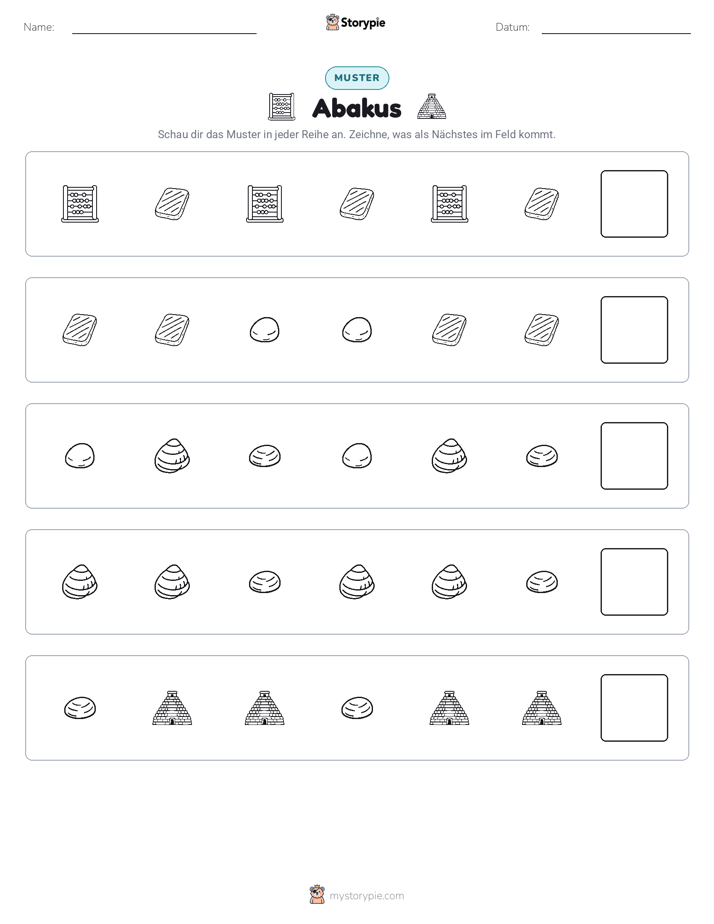The width and height of the screenshot is (714, 924).
Task: Click the empty answer box in row two
Action: pos(634,330)
